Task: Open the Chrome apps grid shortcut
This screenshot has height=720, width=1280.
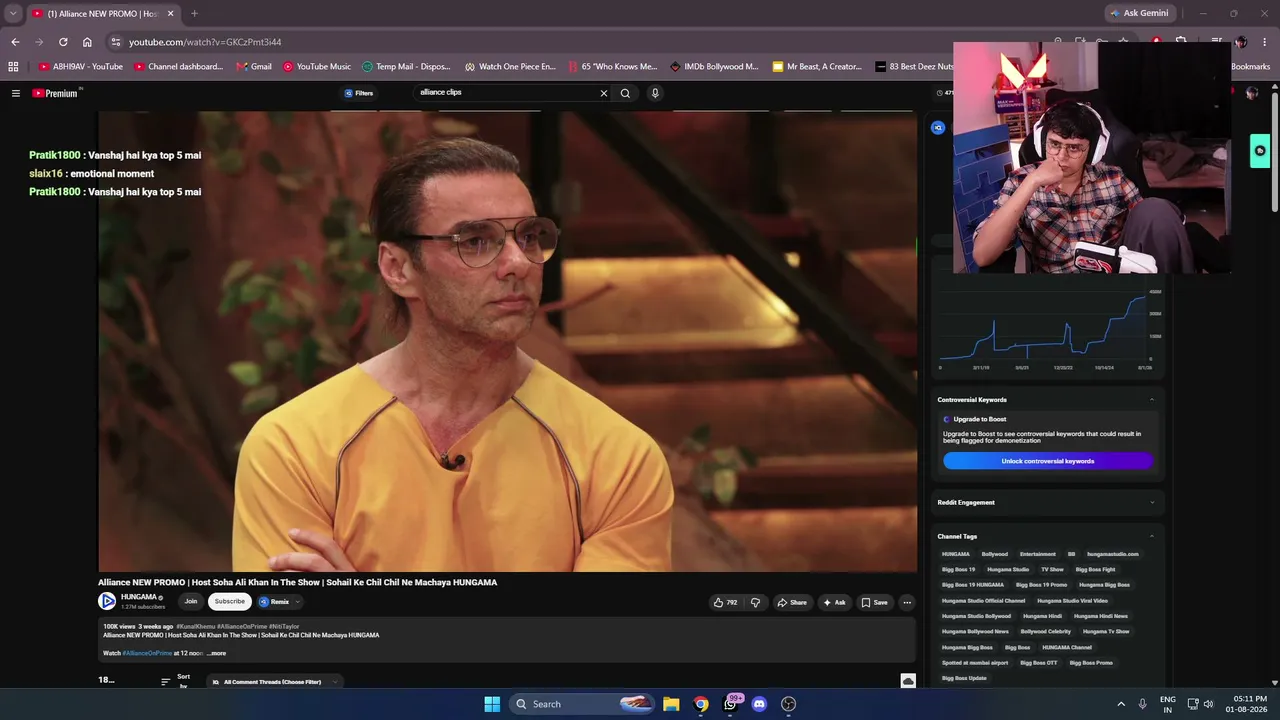Action: point(13,67)
